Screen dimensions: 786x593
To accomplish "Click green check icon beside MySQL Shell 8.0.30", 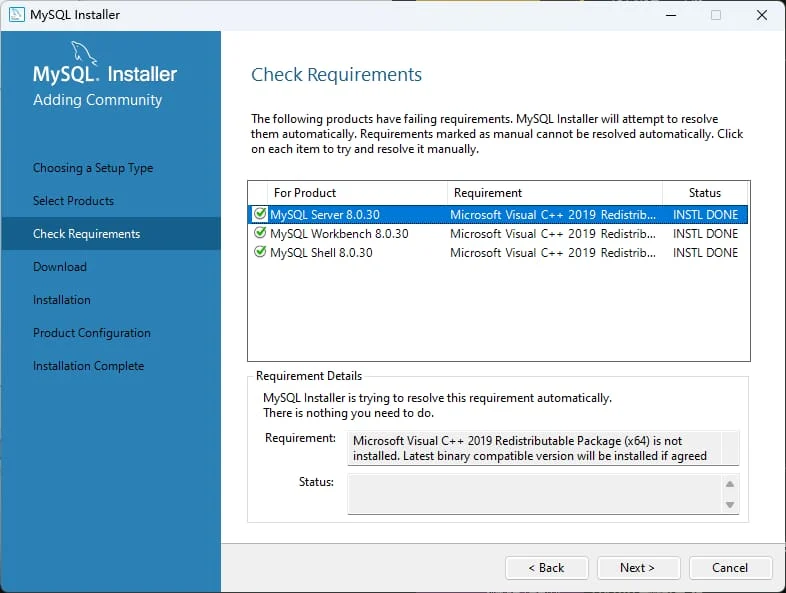I will [x=260, y=252].
